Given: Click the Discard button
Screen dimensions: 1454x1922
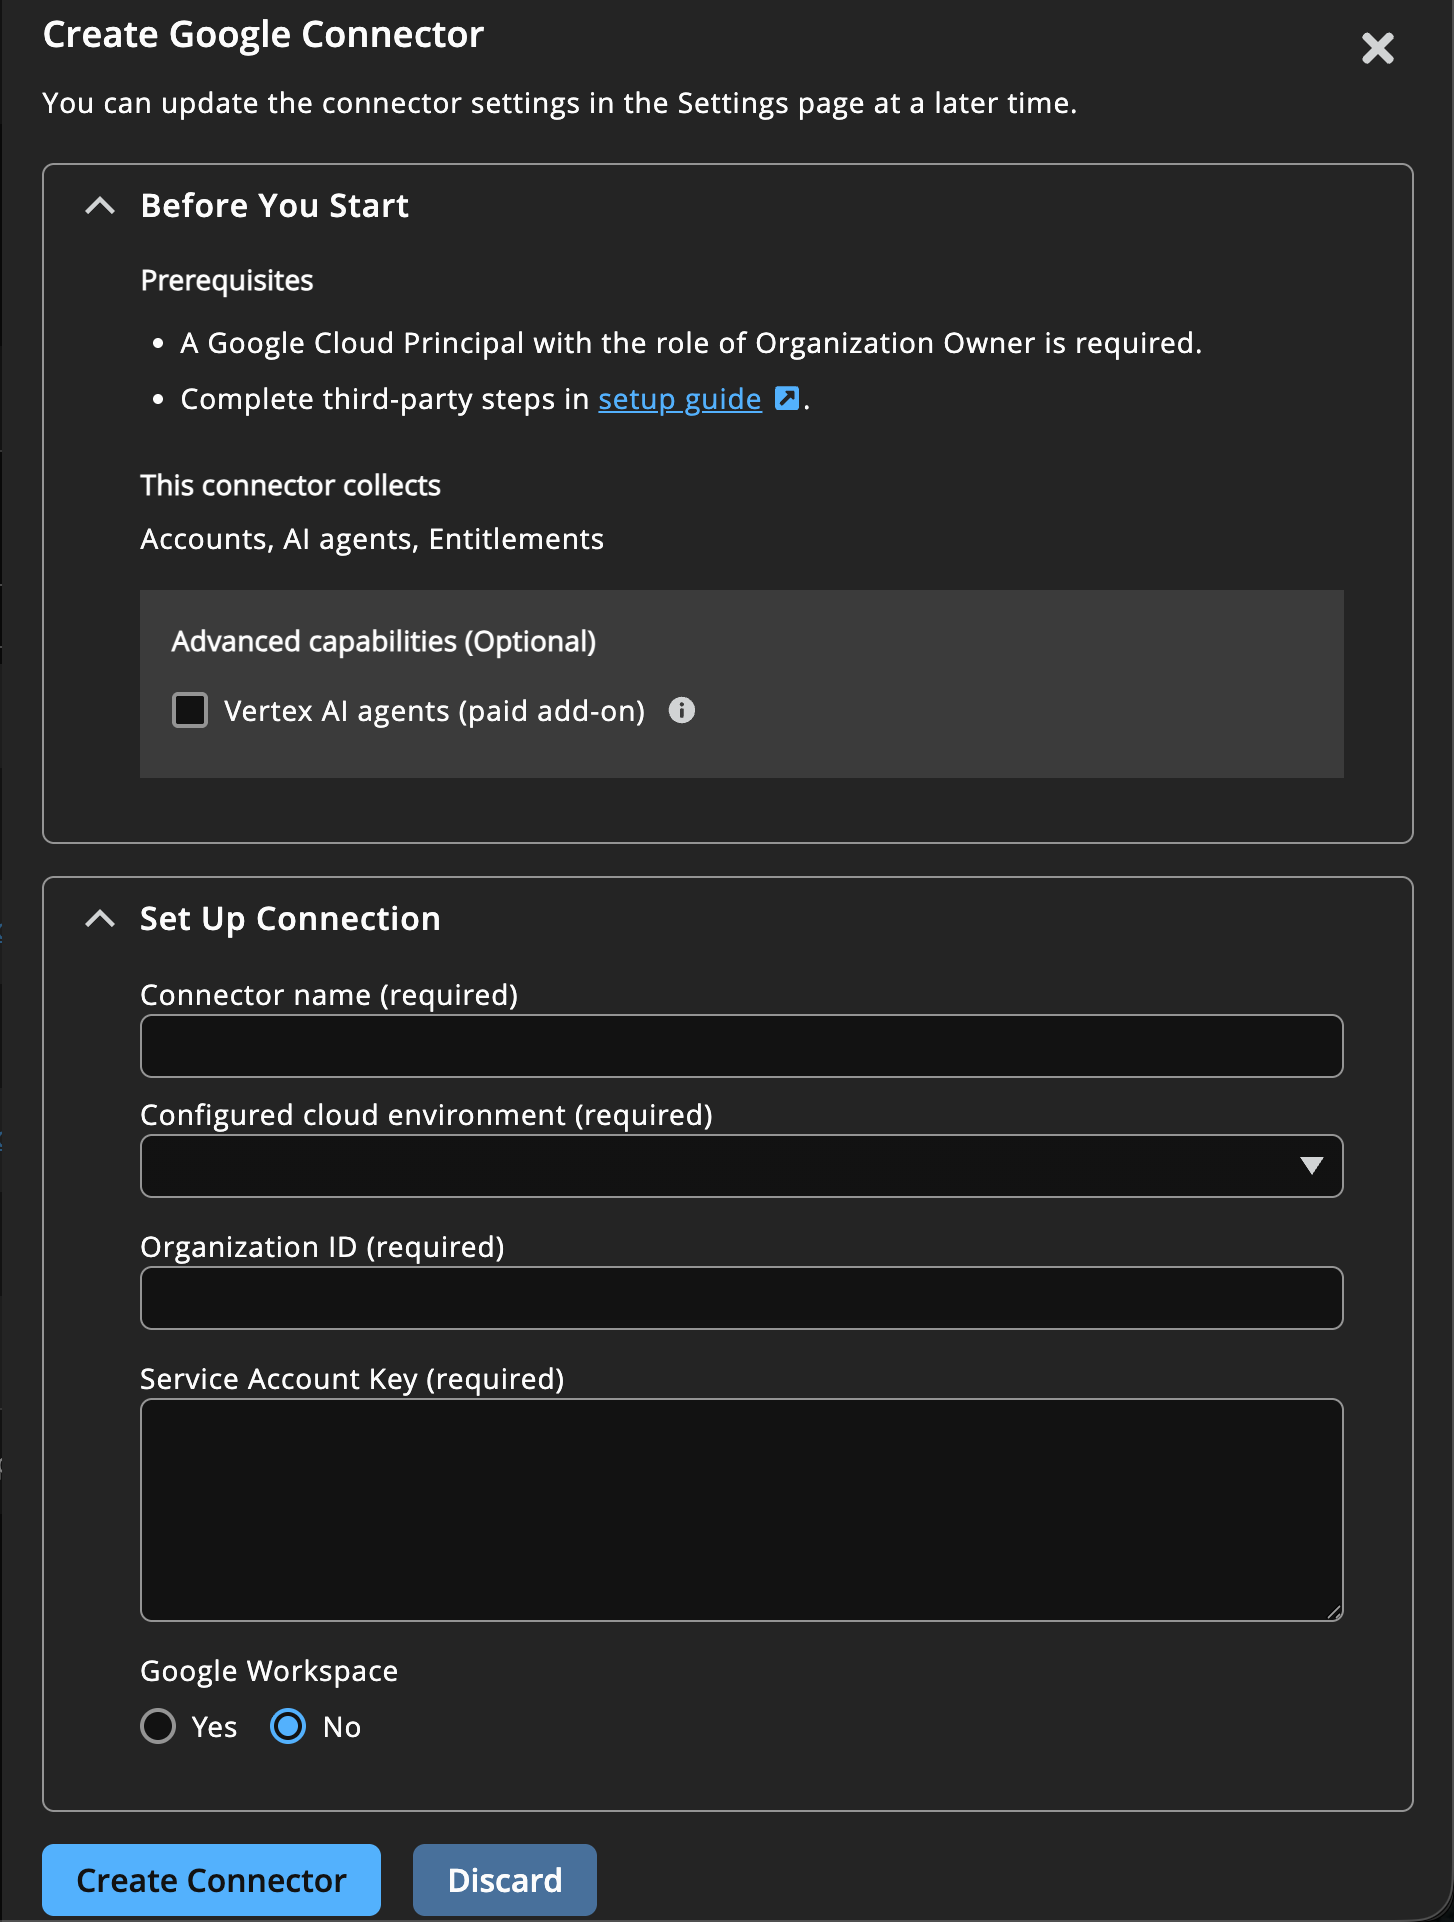Looking at the screenshot, I should click(x=505, y=1880).
